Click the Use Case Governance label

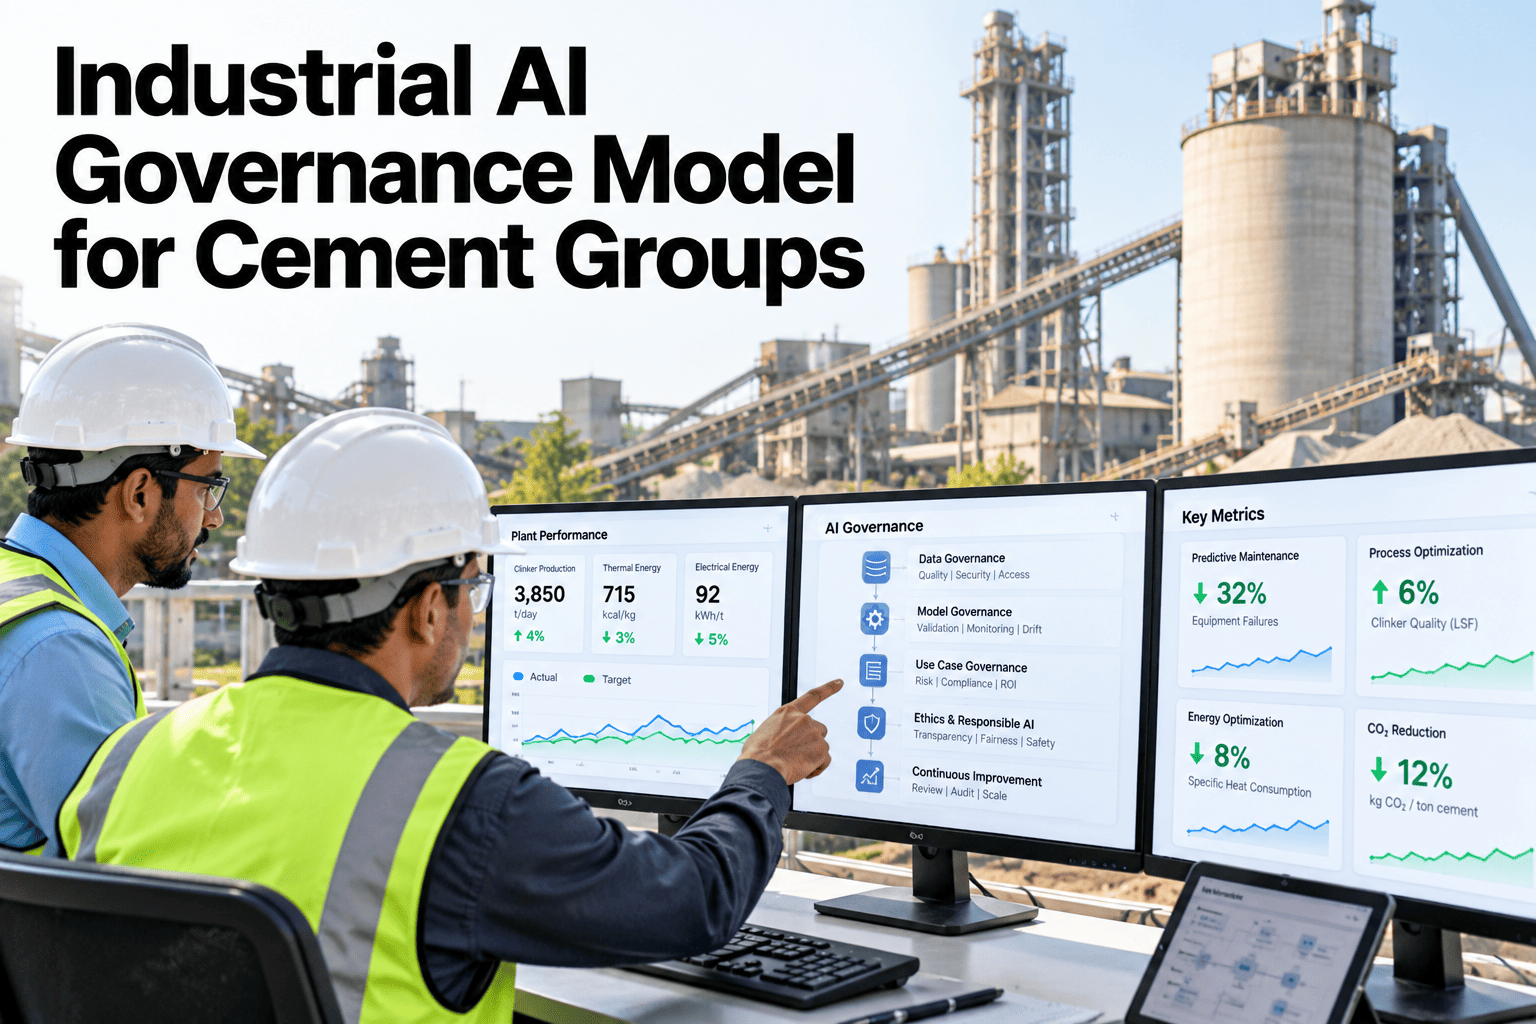coord(971,666)
